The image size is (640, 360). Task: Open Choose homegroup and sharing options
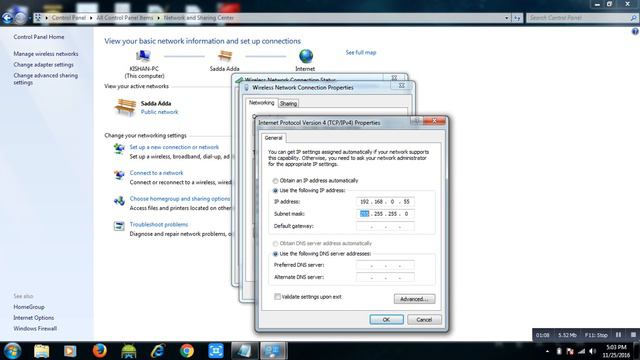(x=180, y=199)
